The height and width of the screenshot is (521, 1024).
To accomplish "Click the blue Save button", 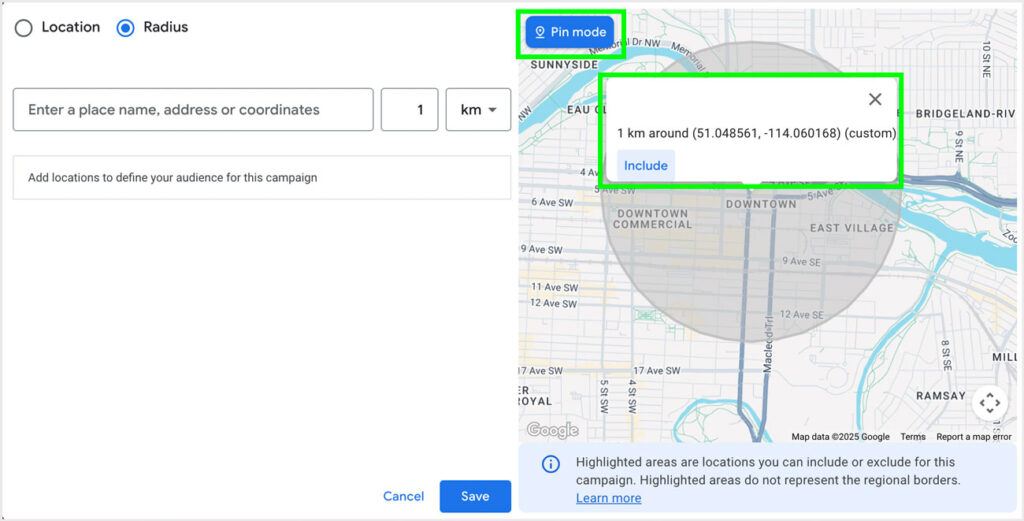I will 475,496.
